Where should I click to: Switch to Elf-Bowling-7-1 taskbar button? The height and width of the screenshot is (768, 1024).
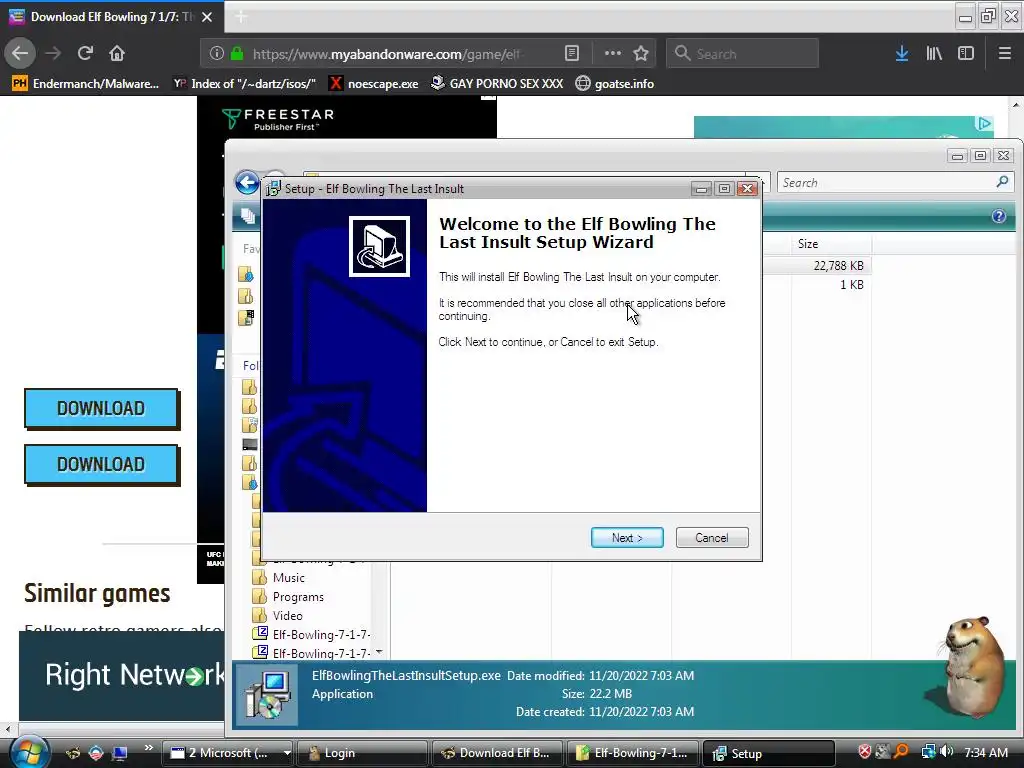633,753
